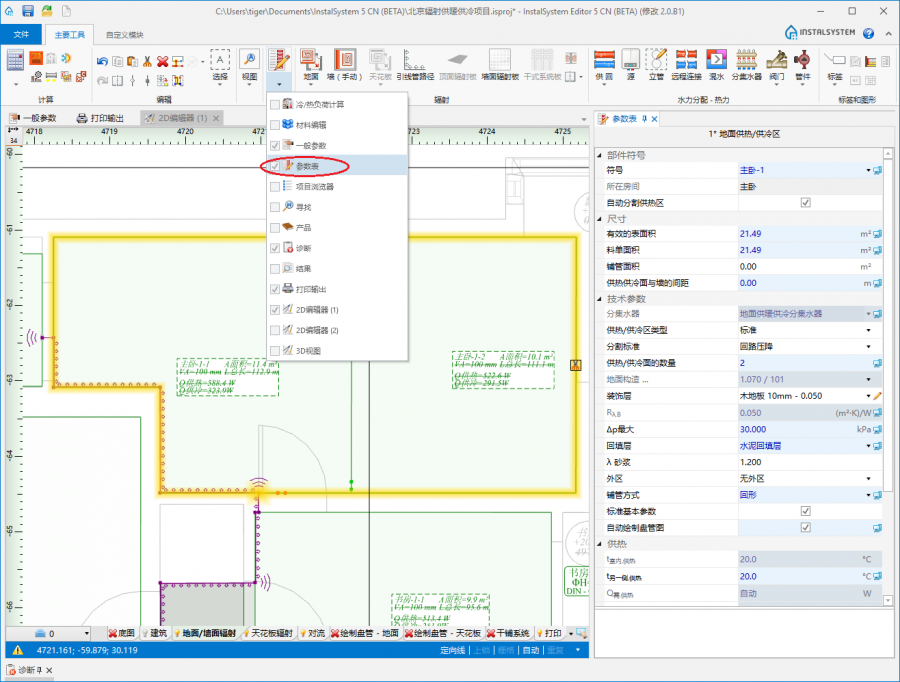Select 3D视图 from the dropdown menu
The image size is (900, 682).
pyautogui.click(x=309, y=350)
